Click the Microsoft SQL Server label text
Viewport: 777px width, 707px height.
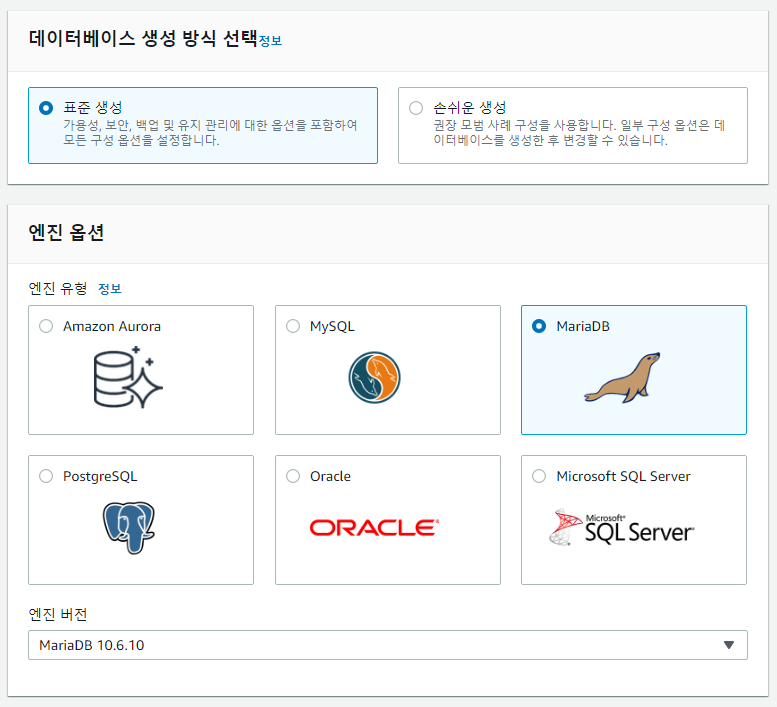(623, 477)
